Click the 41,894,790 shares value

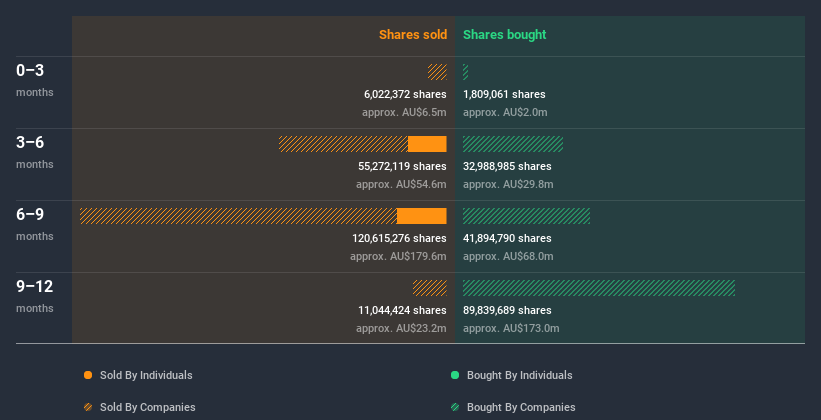507,238
